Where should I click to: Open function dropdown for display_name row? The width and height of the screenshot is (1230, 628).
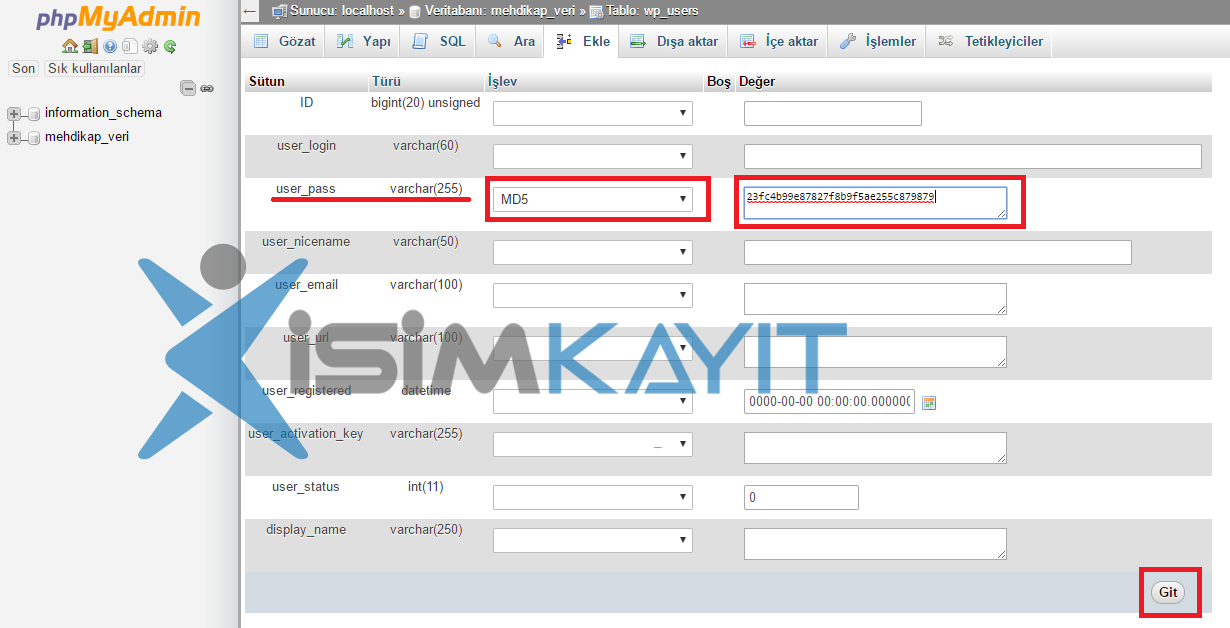click(x=593, y=540)
